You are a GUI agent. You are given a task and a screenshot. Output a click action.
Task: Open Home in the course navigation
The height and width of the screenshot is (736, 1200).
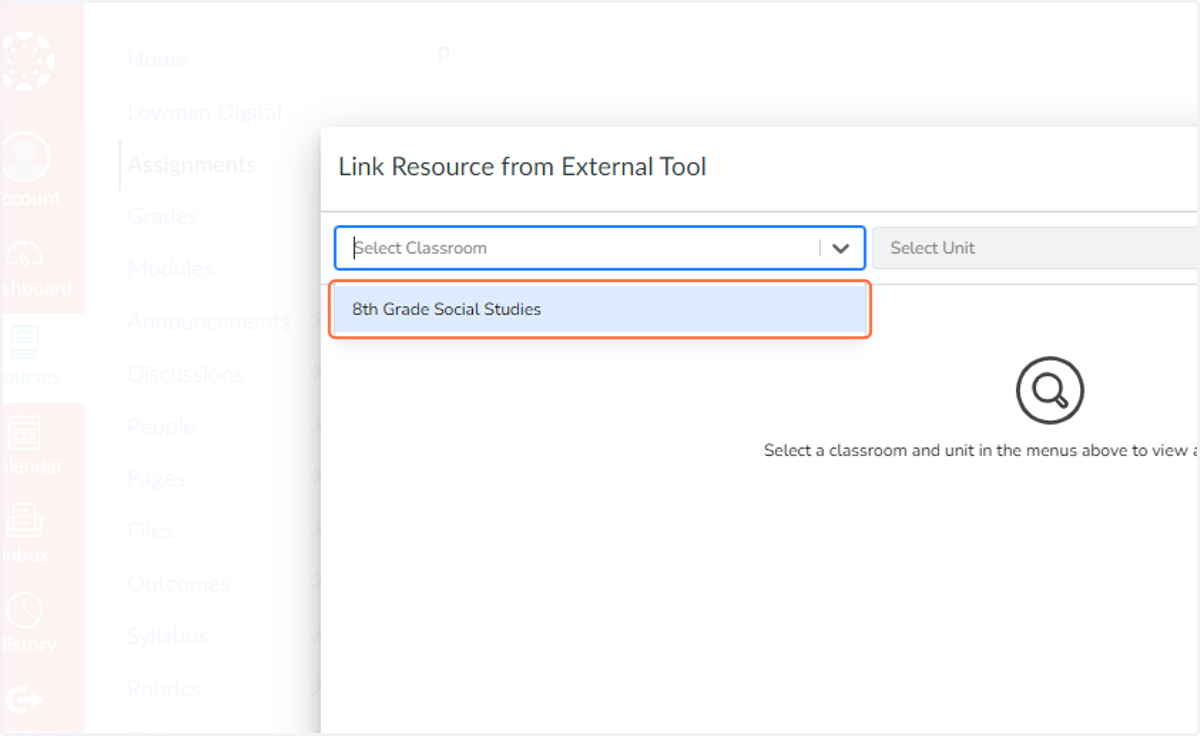(x=157, y=60)
